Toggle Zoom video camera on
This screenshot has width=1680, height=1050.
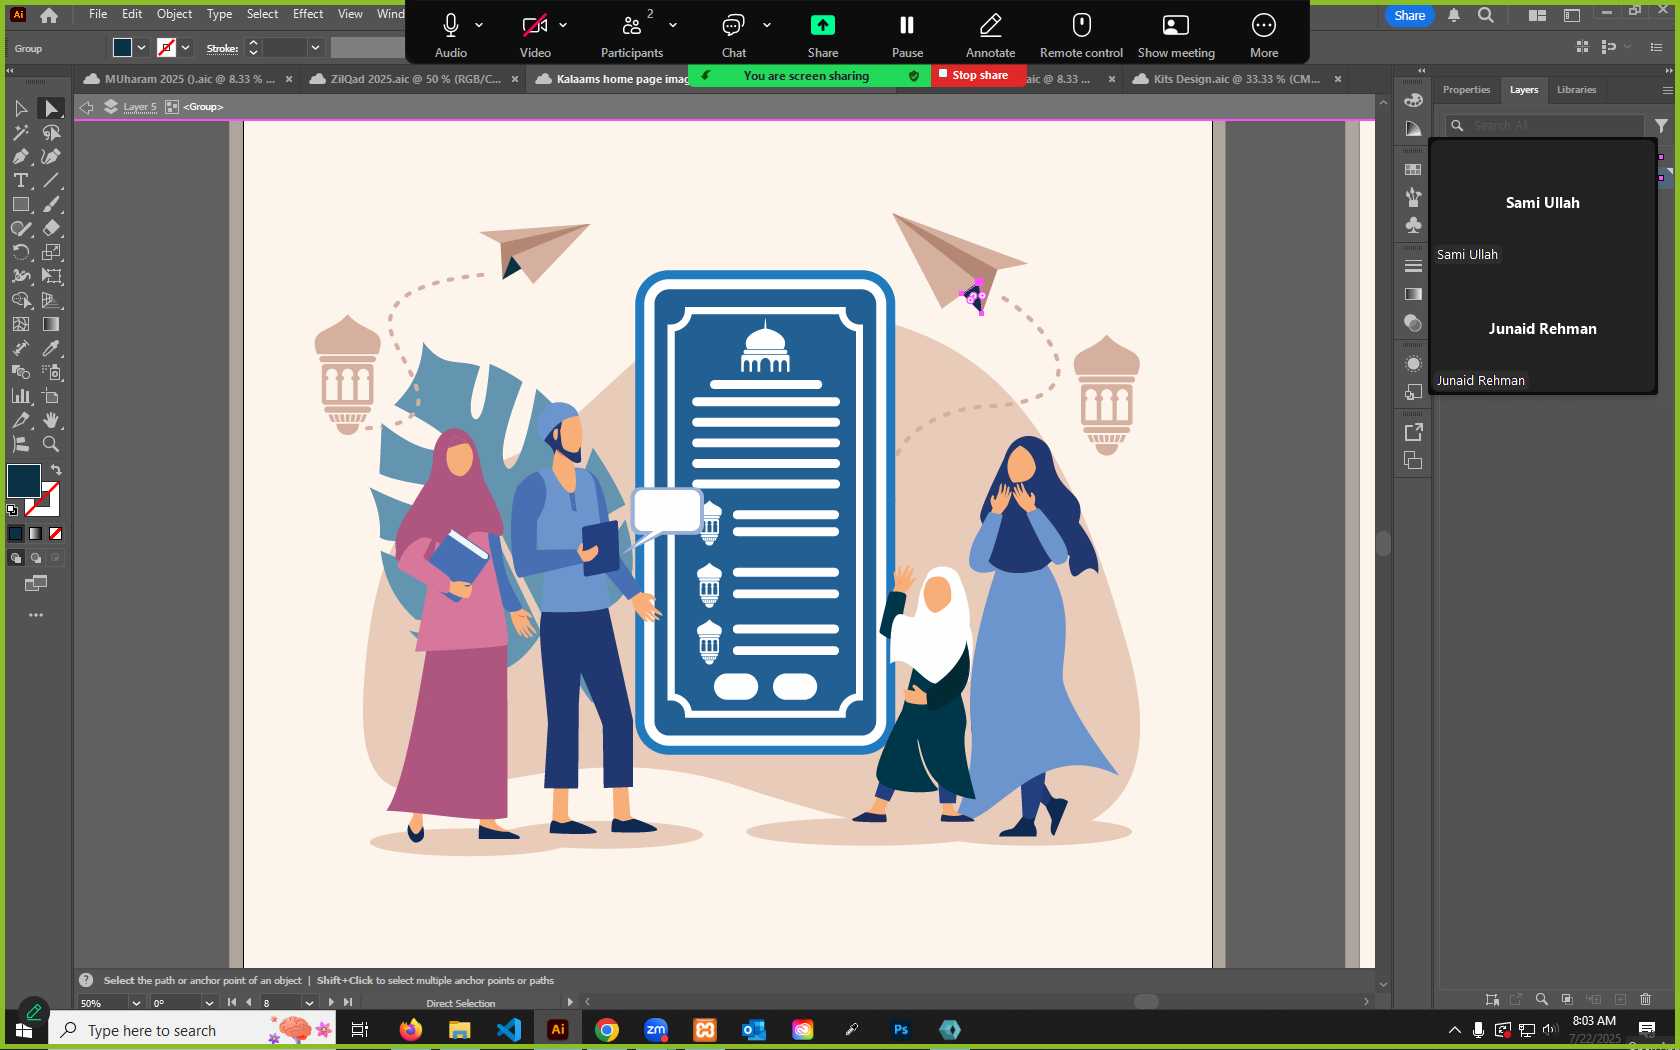click(x=535, y=35)
